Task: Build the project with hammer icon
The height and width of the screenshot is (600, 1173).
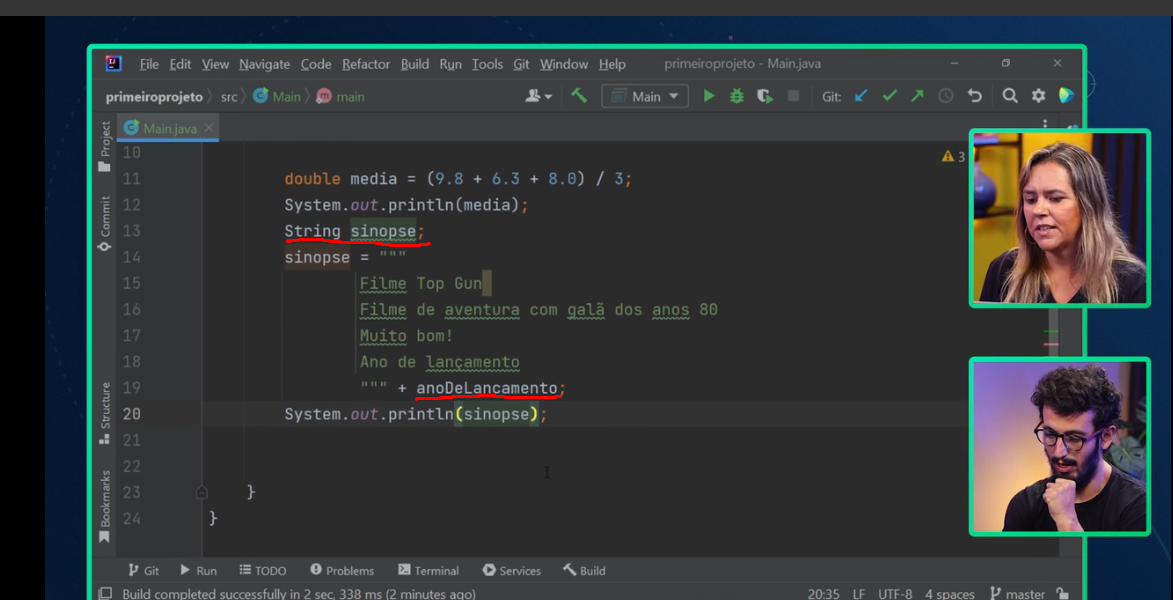Action: 579,96
